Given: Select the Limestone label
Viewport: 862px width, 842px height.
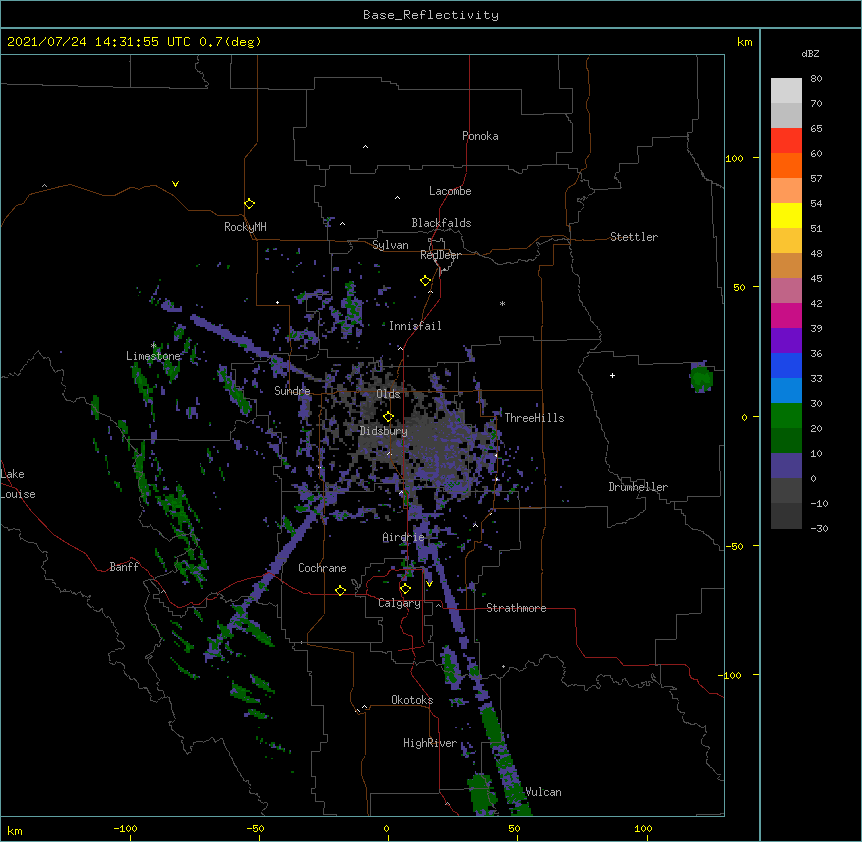Looking at the screenshot, I should (x=153, y=356).
